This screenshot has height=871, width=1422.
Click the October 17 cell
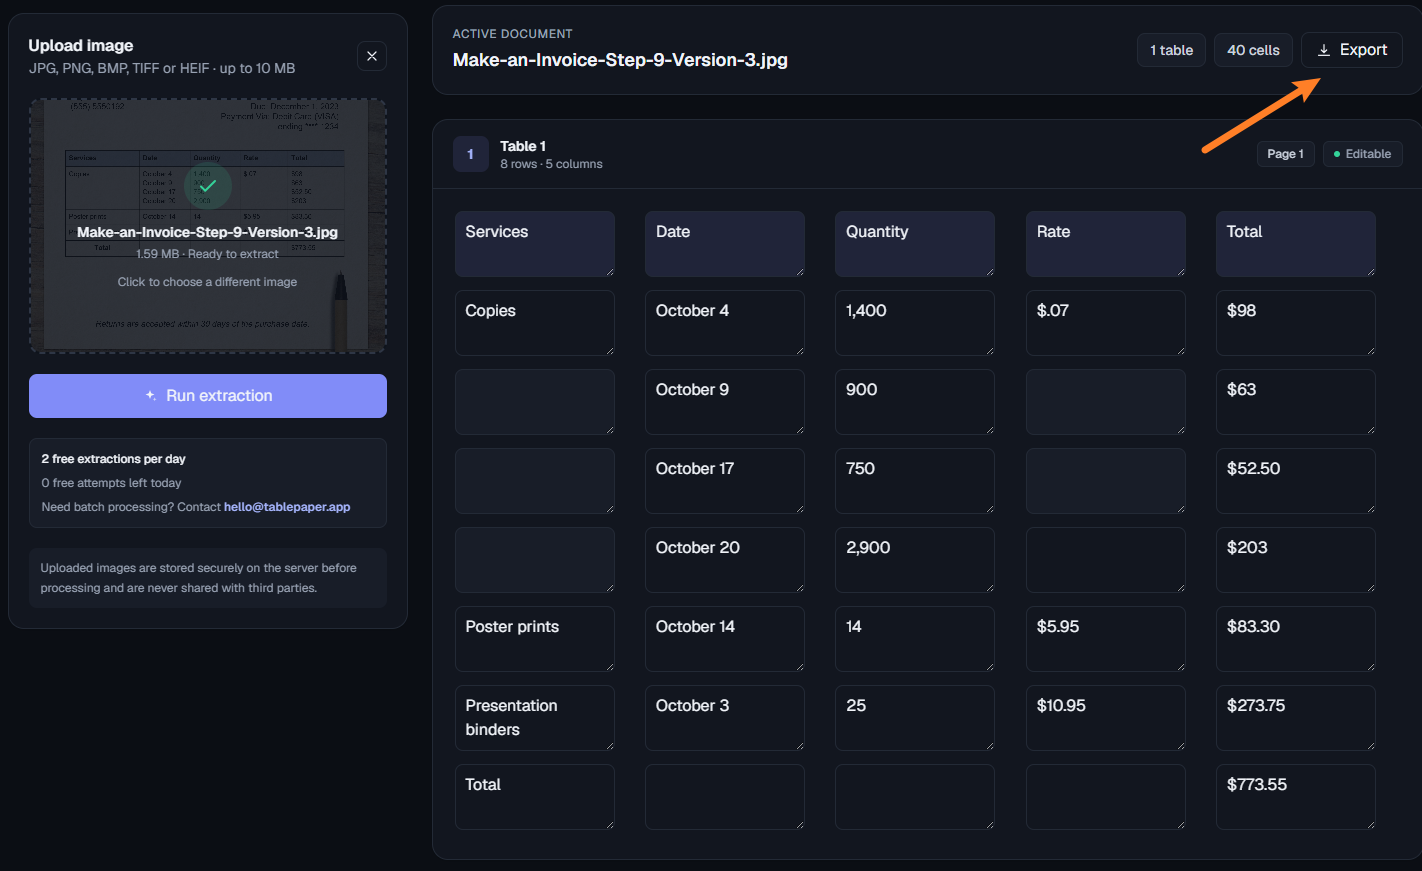725,481
